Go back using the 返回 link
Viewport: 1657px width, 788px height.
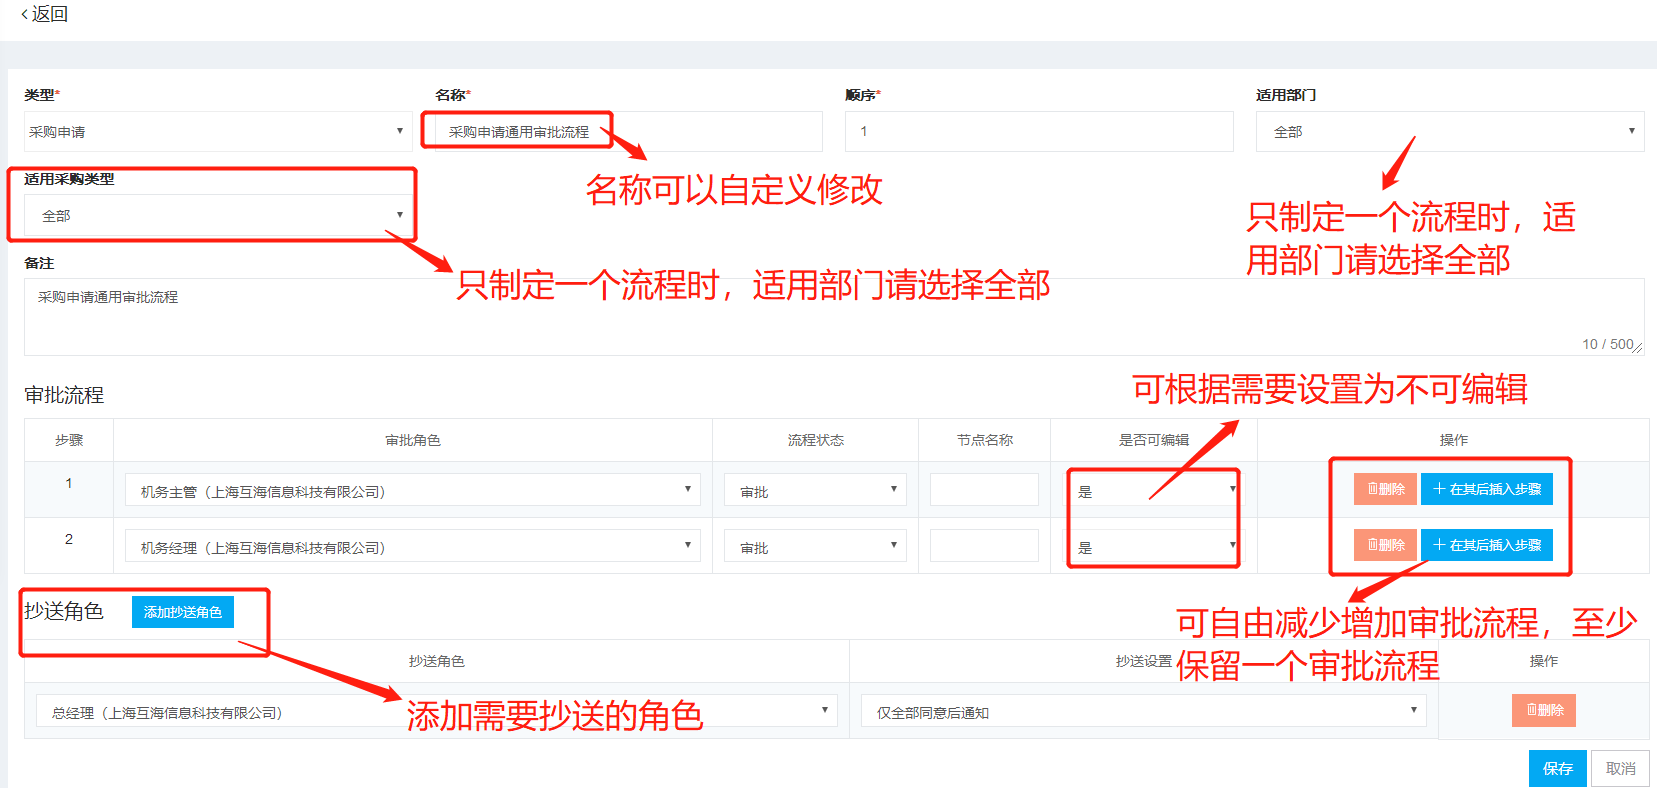(x=44, y=14)
